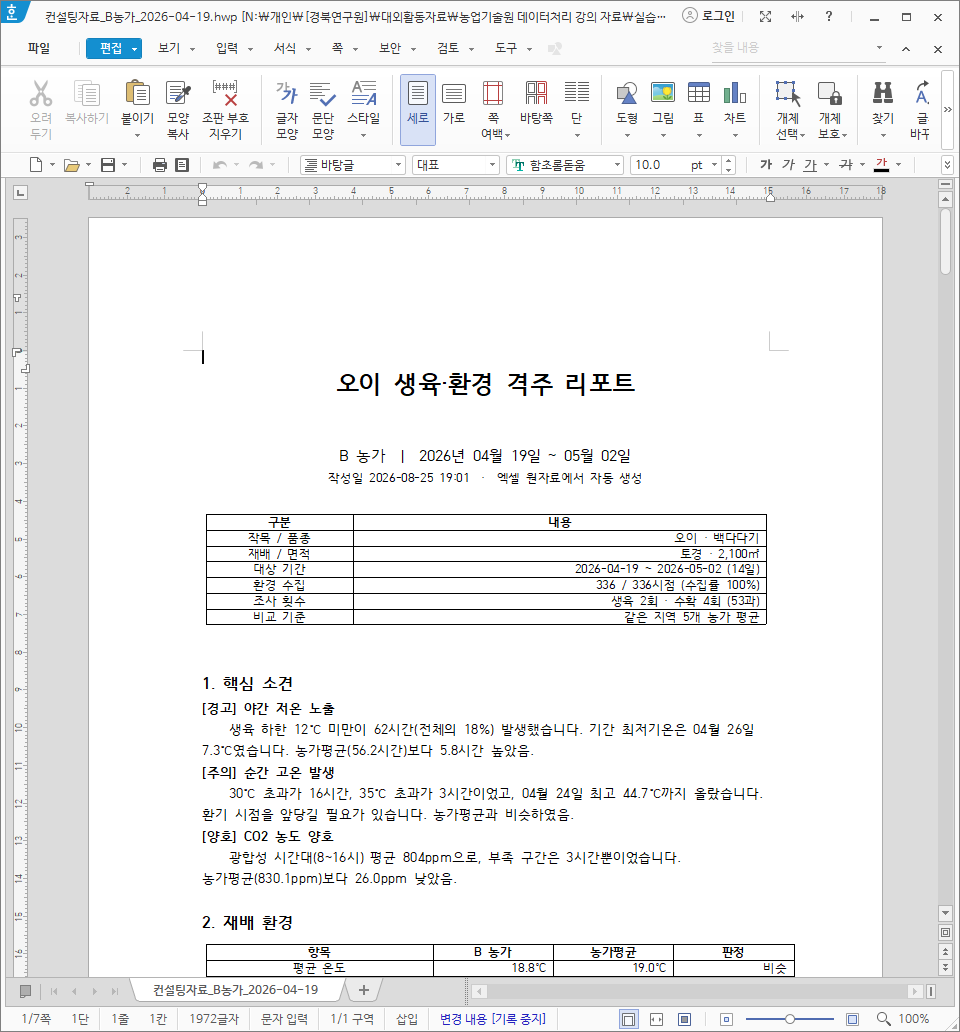
Task: Click the Paste (붙이기) clipboard icon
Action: click(138, 94)
